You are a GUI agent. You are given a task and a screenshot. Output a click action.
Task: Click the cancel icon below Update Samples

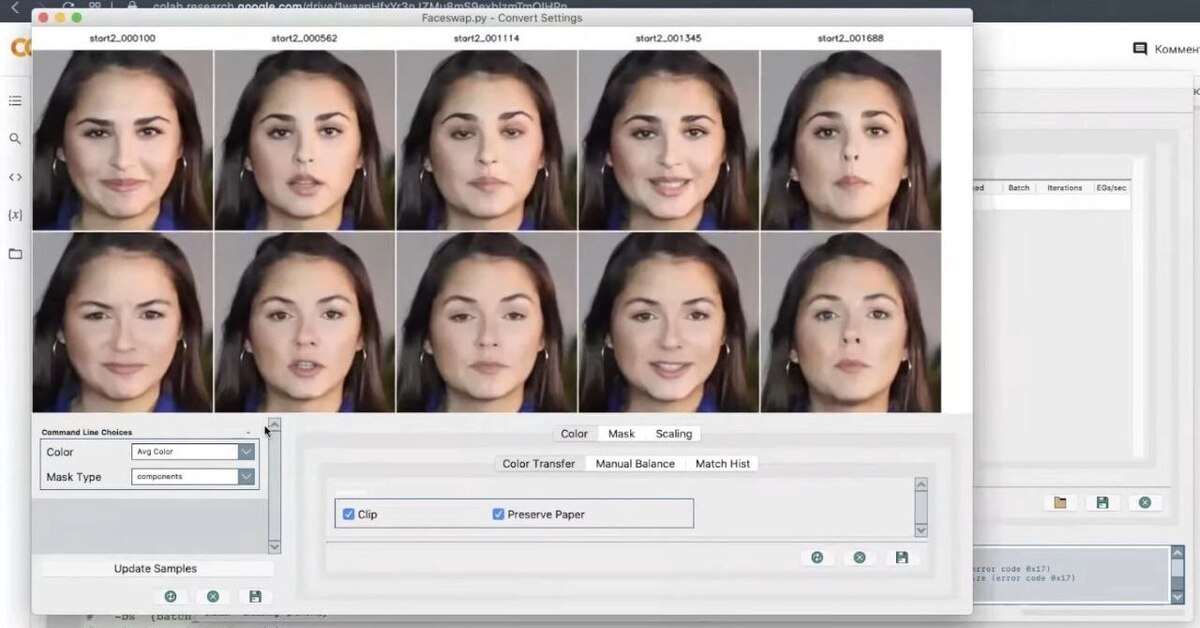pos(213,596)
